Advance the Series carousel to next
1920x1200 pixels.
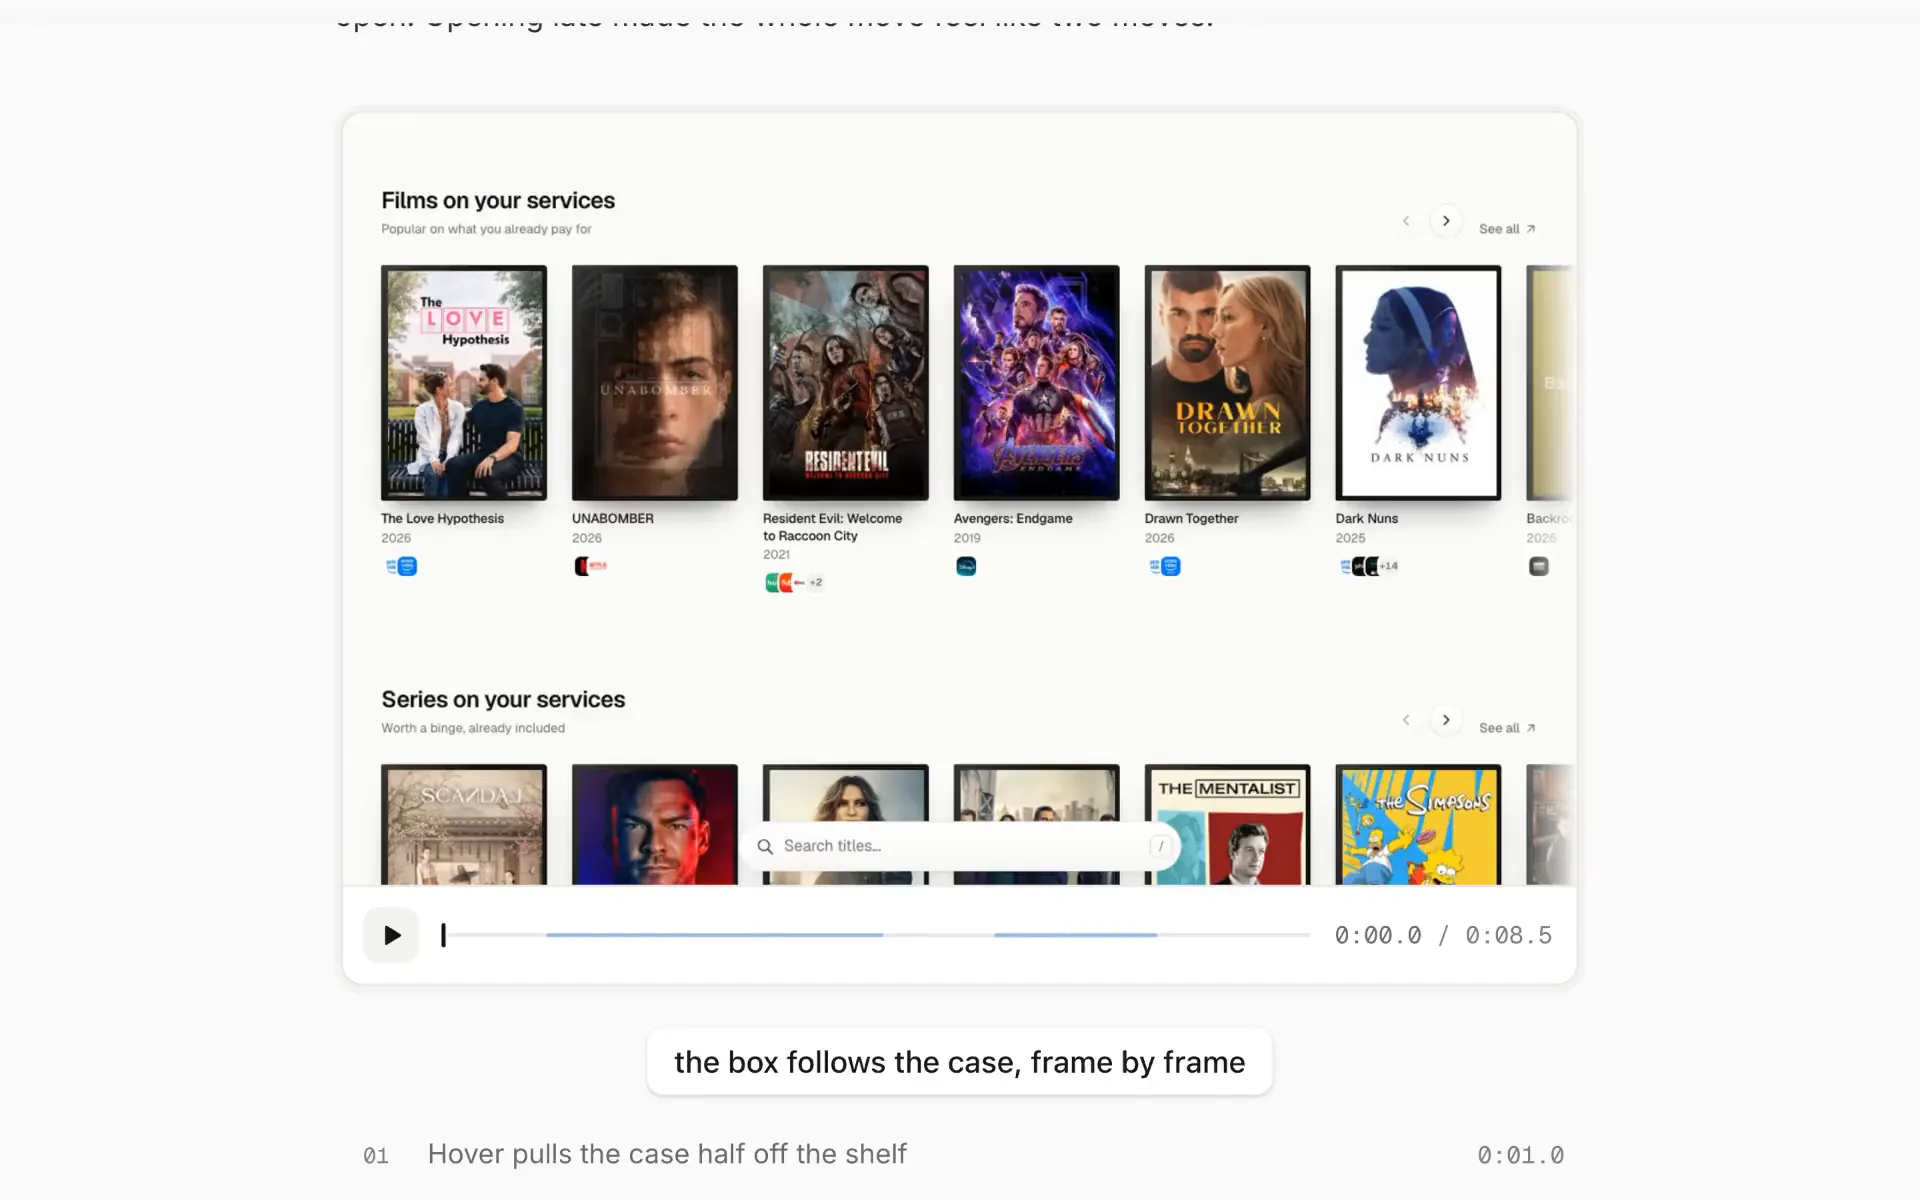coord(1446,720)
